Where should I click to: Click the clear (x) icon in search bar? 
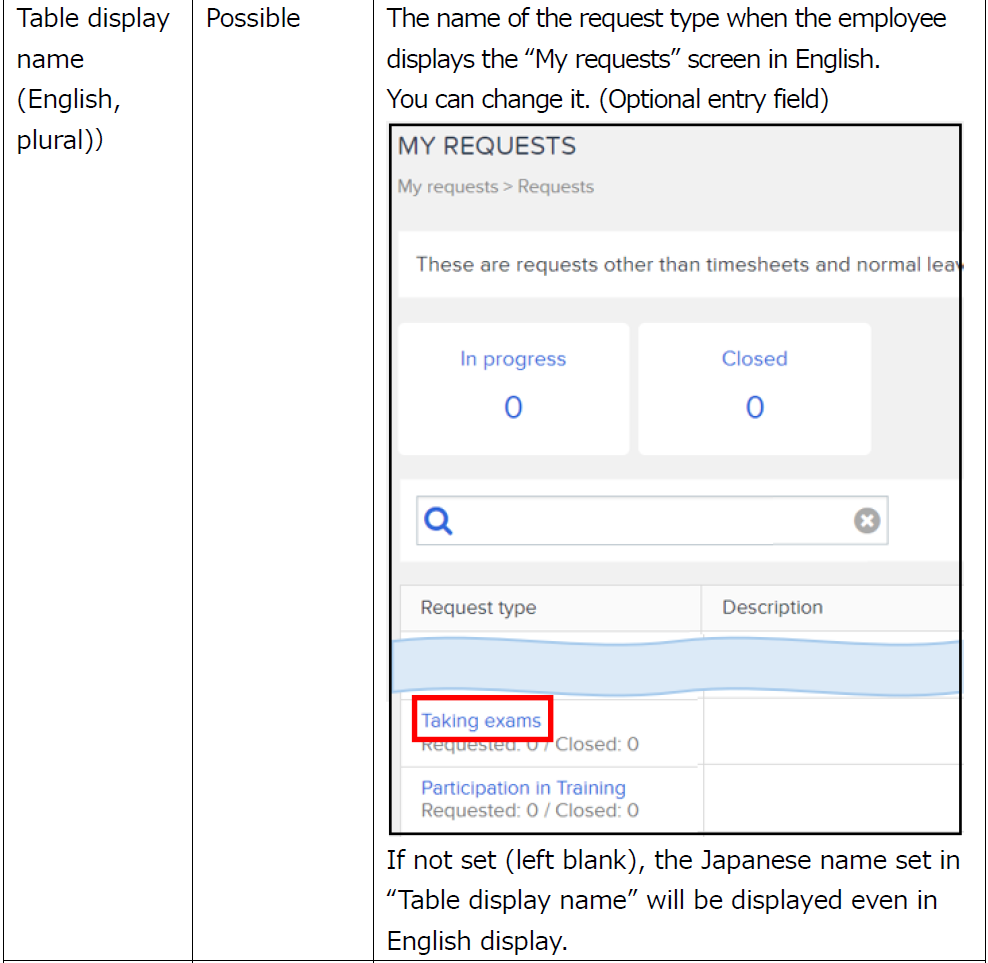point(866,519)
